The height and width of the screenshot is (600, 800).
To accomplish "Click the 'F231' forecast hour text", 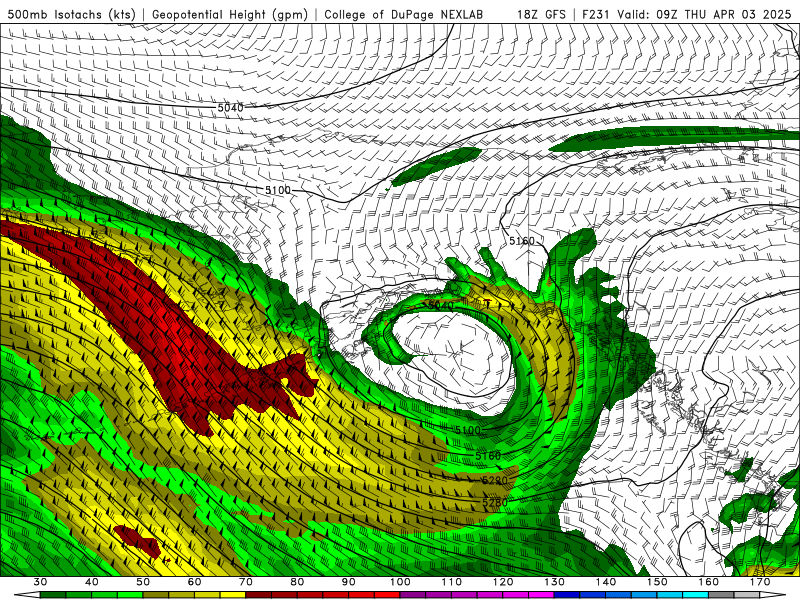I will coord(597,15).
